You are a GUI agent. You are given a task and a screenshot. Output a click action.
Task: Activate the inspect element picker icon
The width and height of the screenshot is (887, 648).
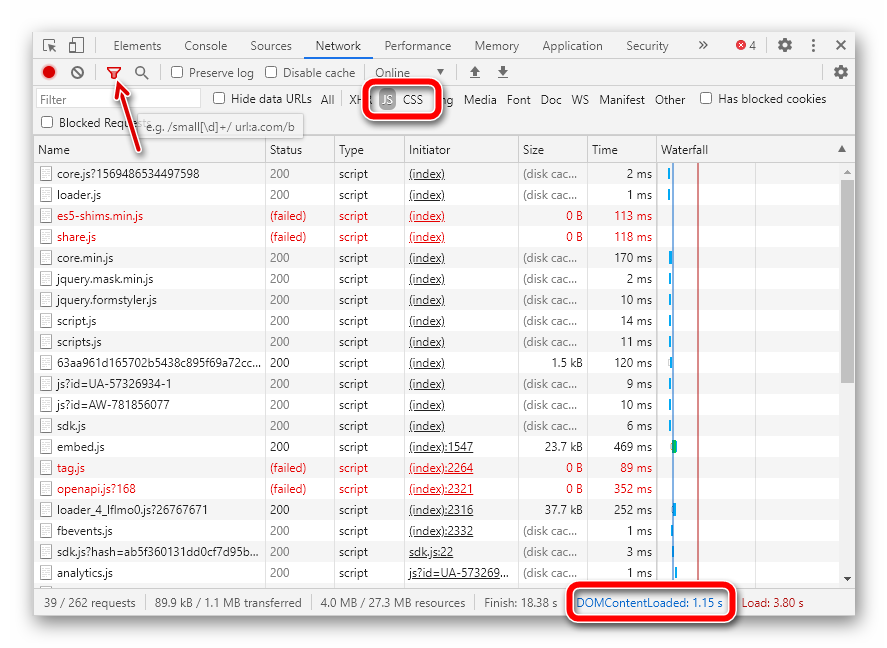[49, 46]
